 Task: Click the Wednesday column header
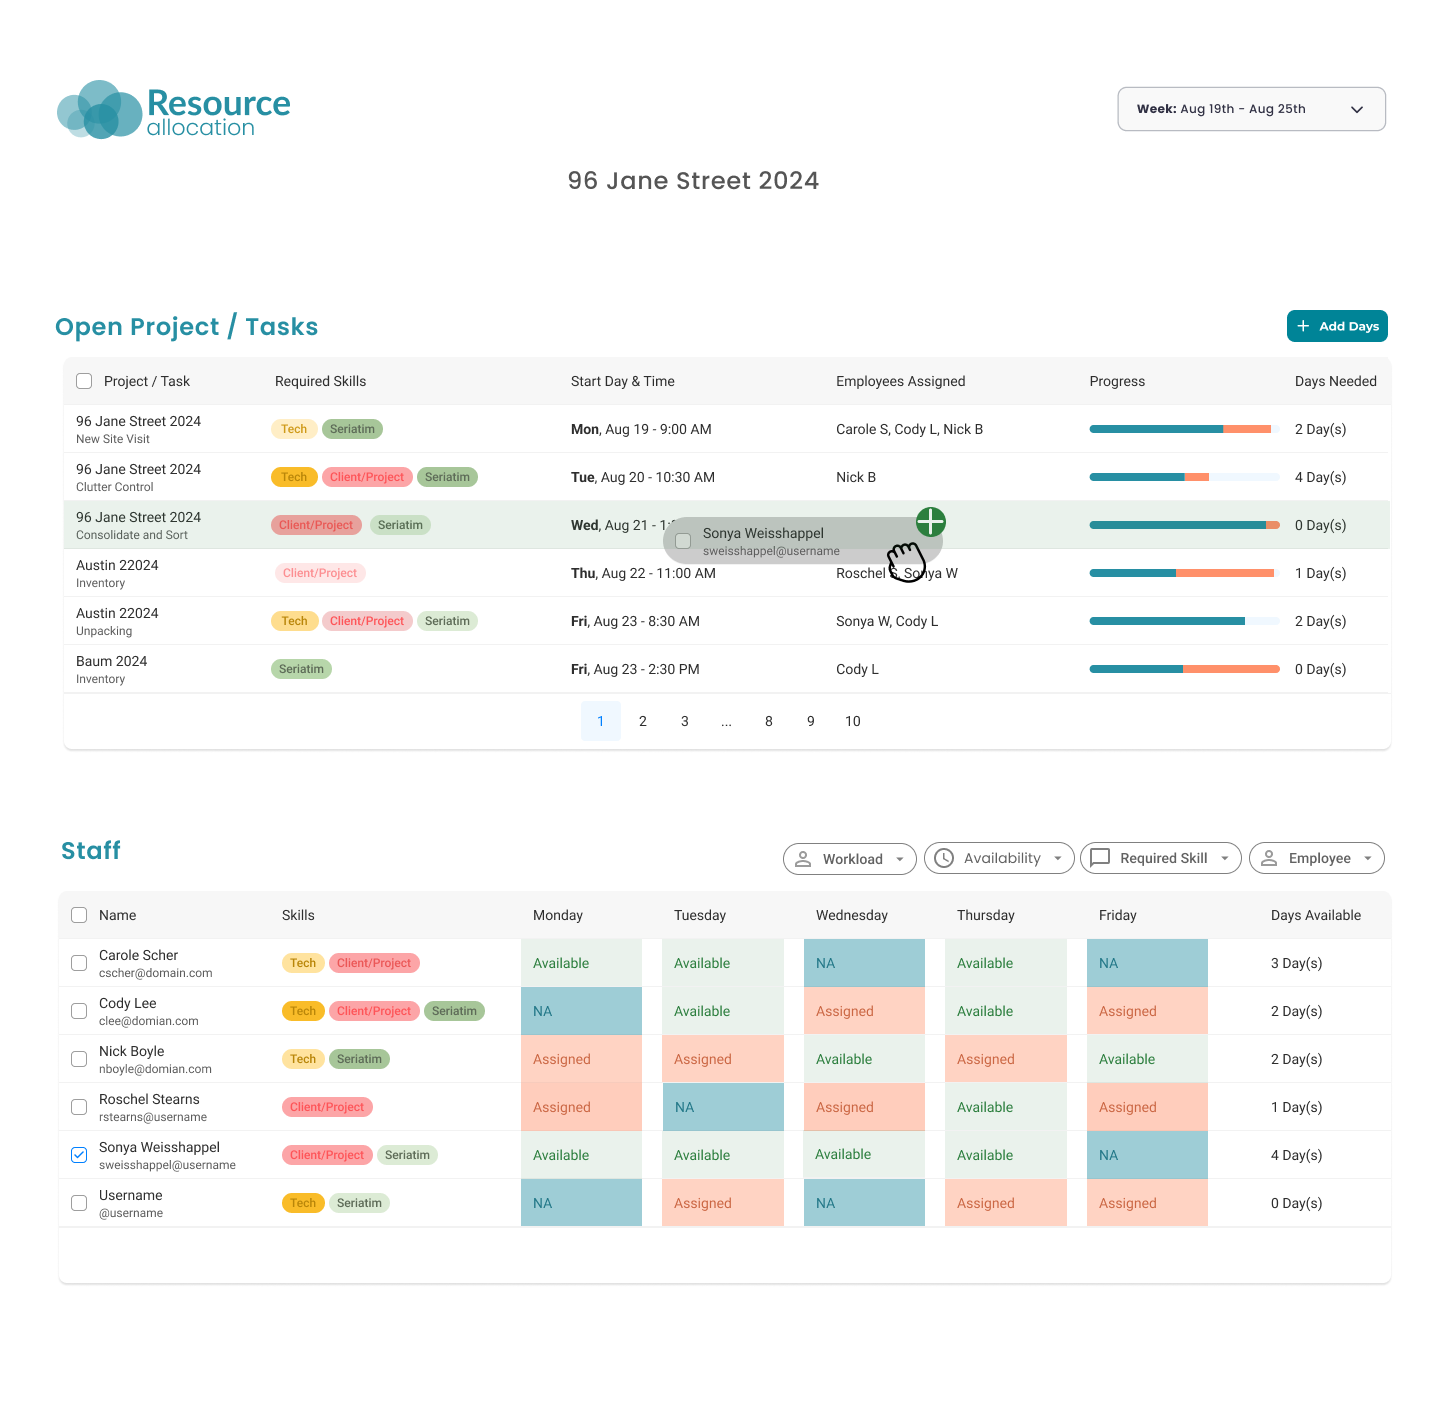(x=852, y=915)
